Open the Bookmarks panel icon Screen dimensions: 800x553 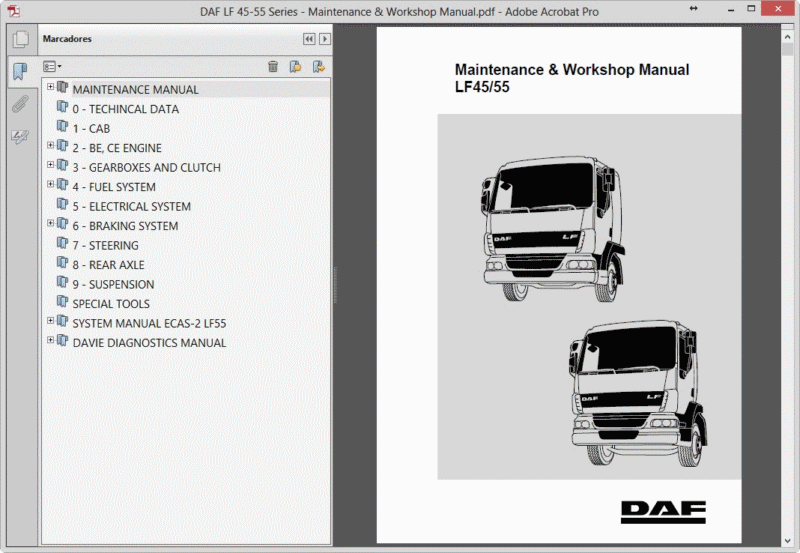coord(20,71)
